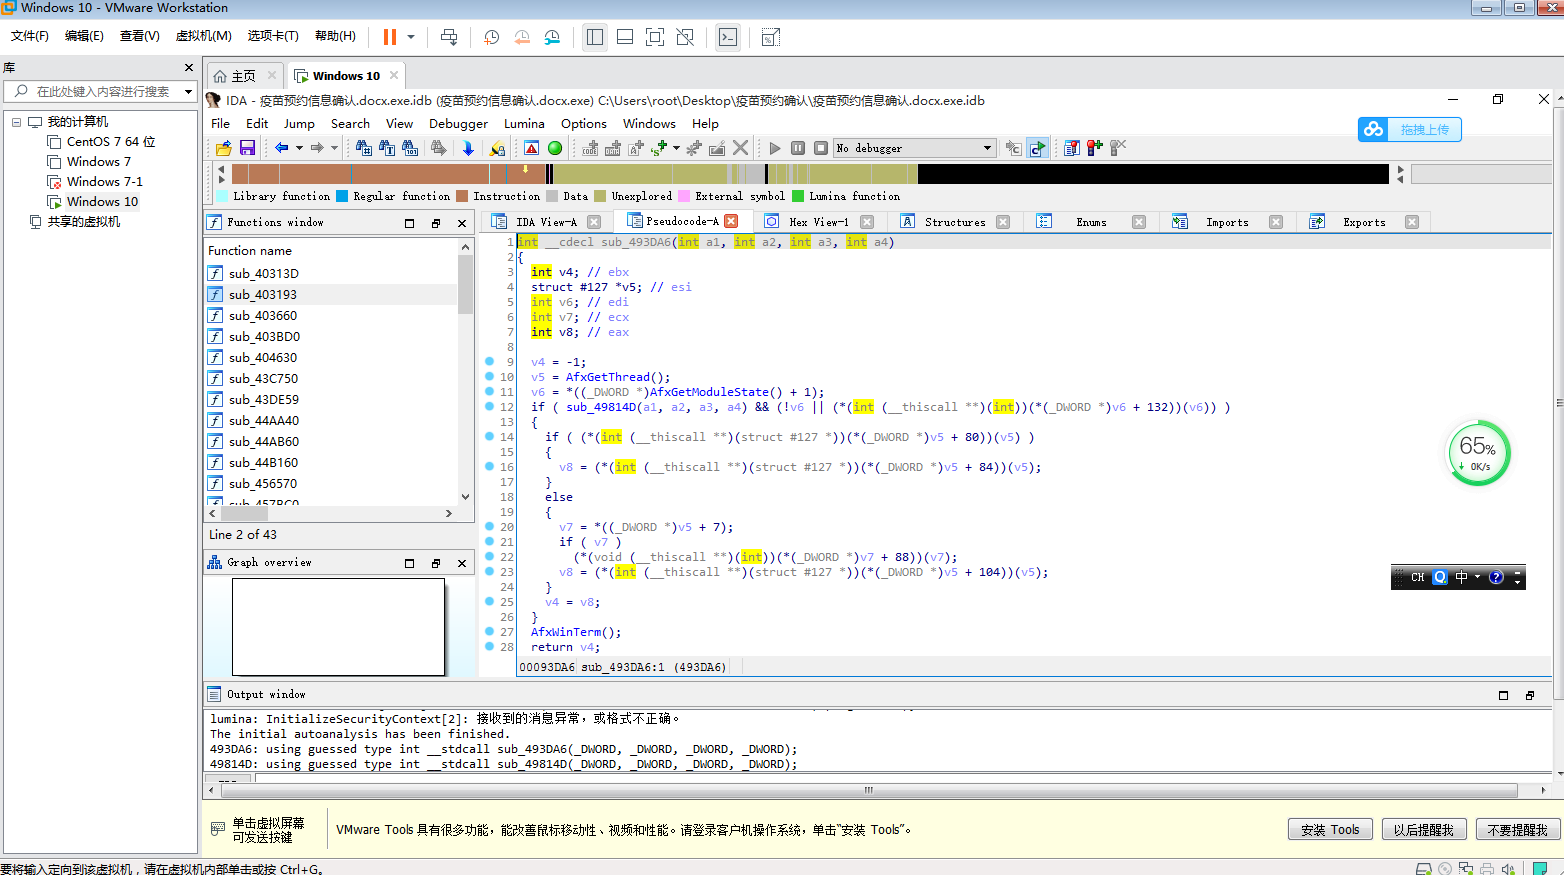Open VMware 虚拟机(M) menu
Image resolution: width=1564 pixels, height=875 pixels.
(203, 36)
